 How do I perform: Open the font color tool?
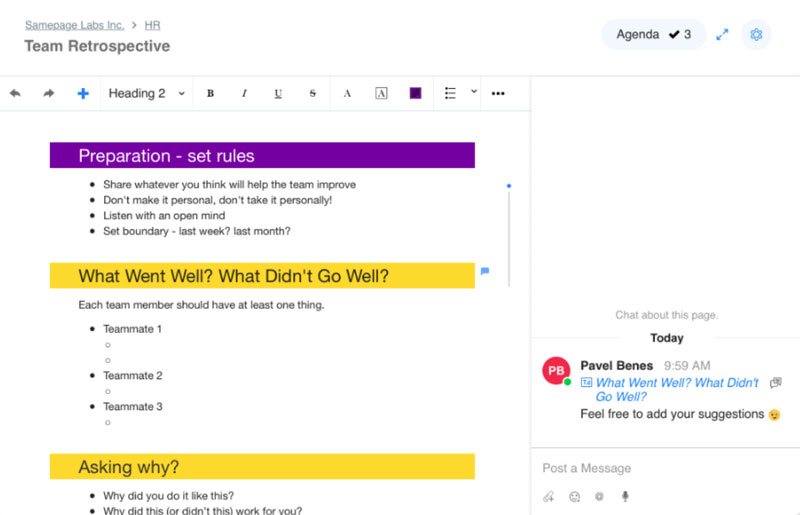(347, 93)
